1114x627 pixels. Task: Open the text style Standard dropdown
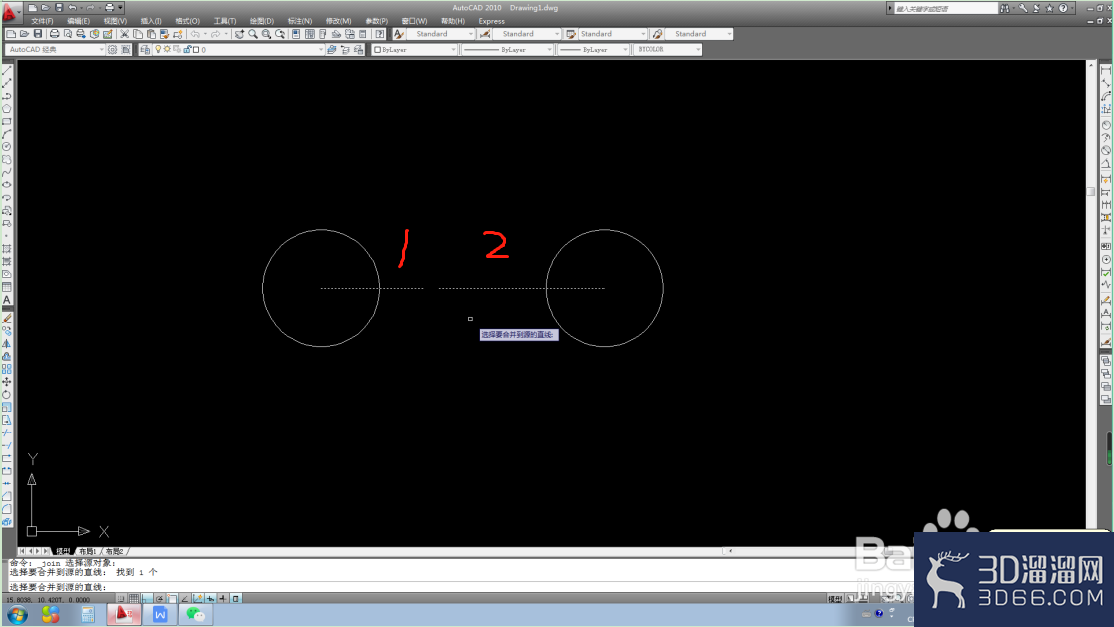440,34
